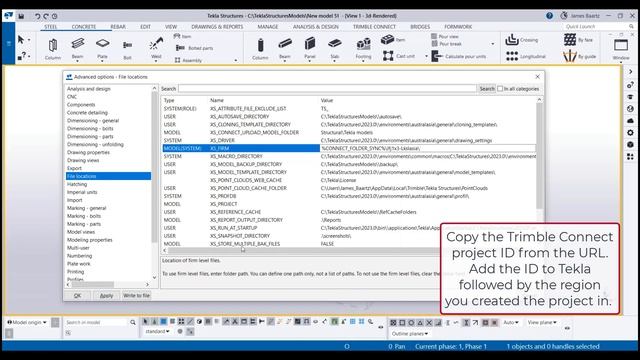Open the Auto snap dropdown
The height and width of the screenshot is (360, 640).
pos(511,322)
